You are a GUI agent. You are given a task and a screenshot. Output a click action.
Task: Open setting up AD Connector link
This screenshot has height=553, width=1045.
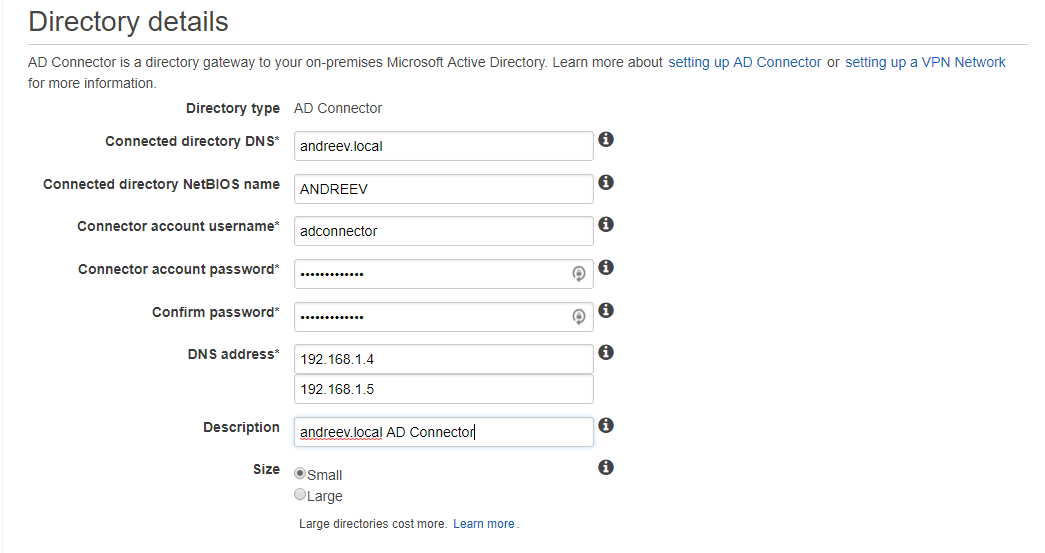point(744,62)
